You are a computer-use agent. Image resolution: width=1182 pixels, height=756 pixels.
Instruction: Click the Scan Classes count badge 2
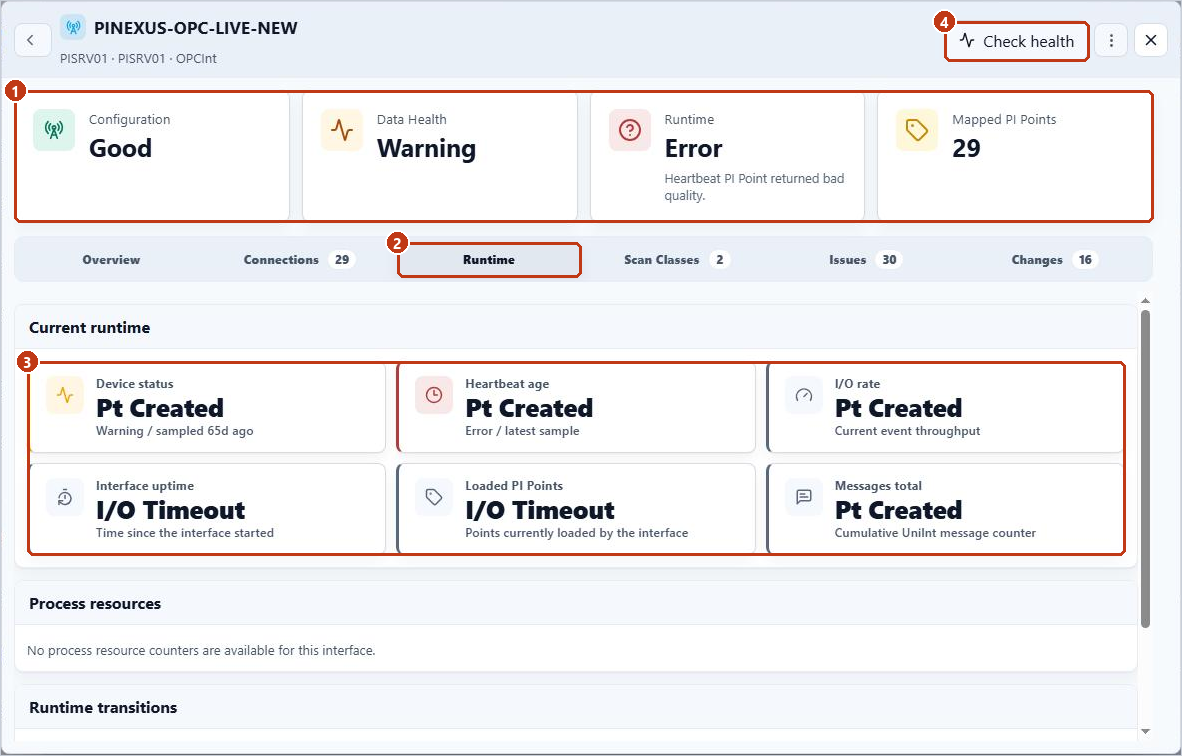click(x=720, y=260)
